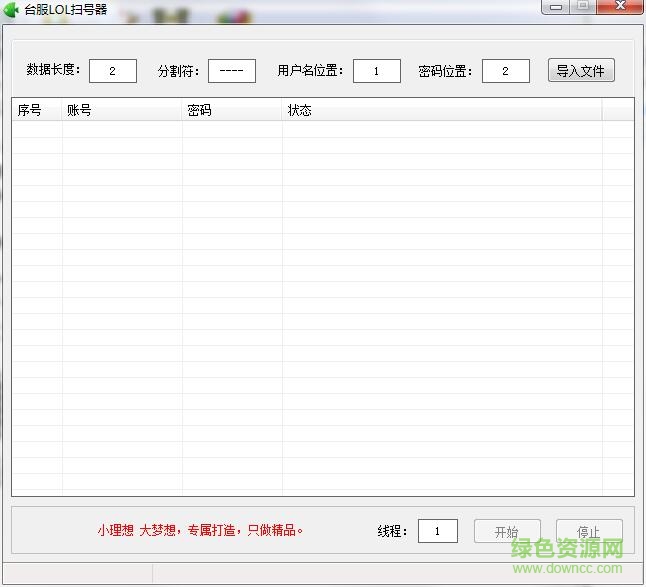
Task: Click the 导入文件 button
Action: [581, 70]
